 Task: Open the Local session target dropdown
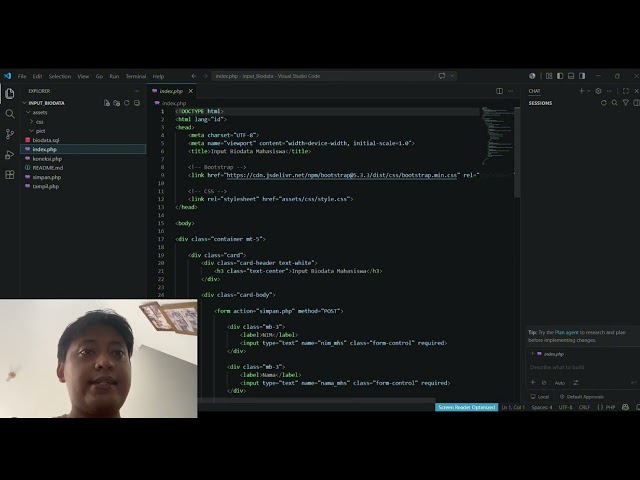click(x=540, y=397)
